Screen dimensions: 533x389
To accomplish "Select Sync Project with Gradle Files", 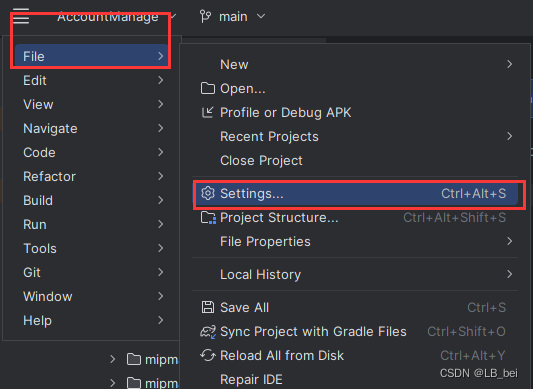I will [x=356, y=332].
